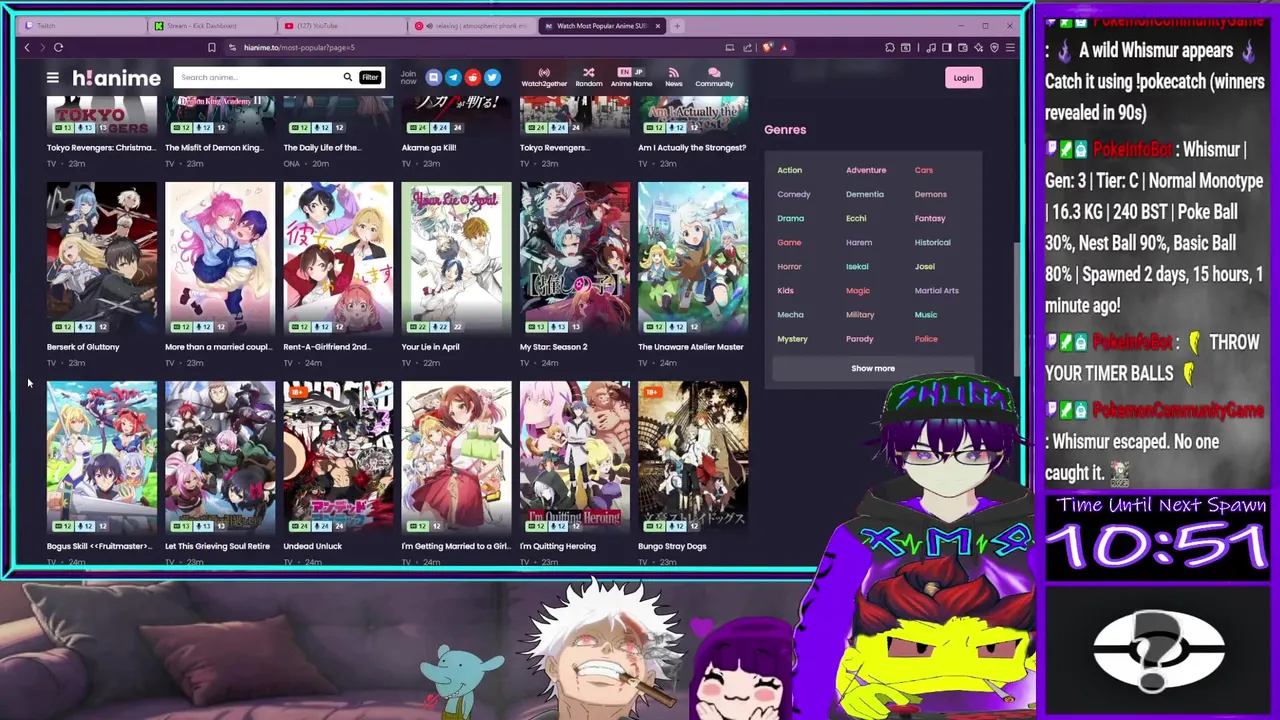Select the Drama genre
1280x720 pixels.
point(790,218)
